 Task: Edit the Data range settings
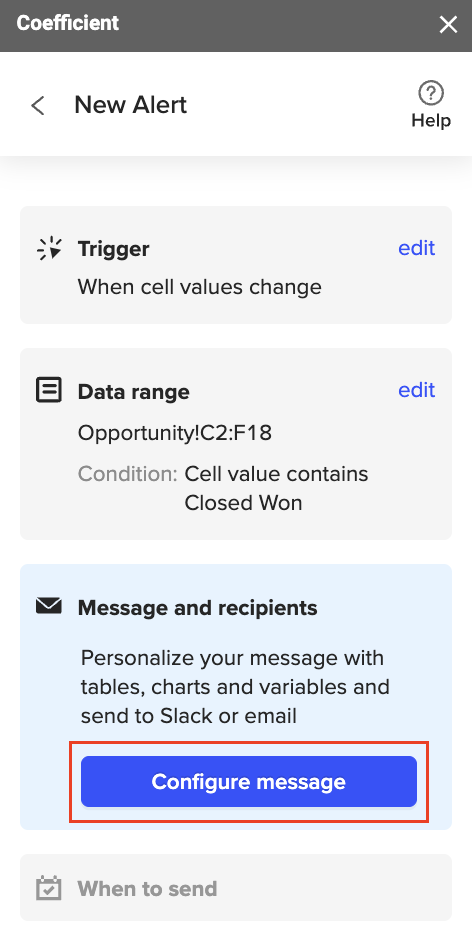[x=416, y=390]
